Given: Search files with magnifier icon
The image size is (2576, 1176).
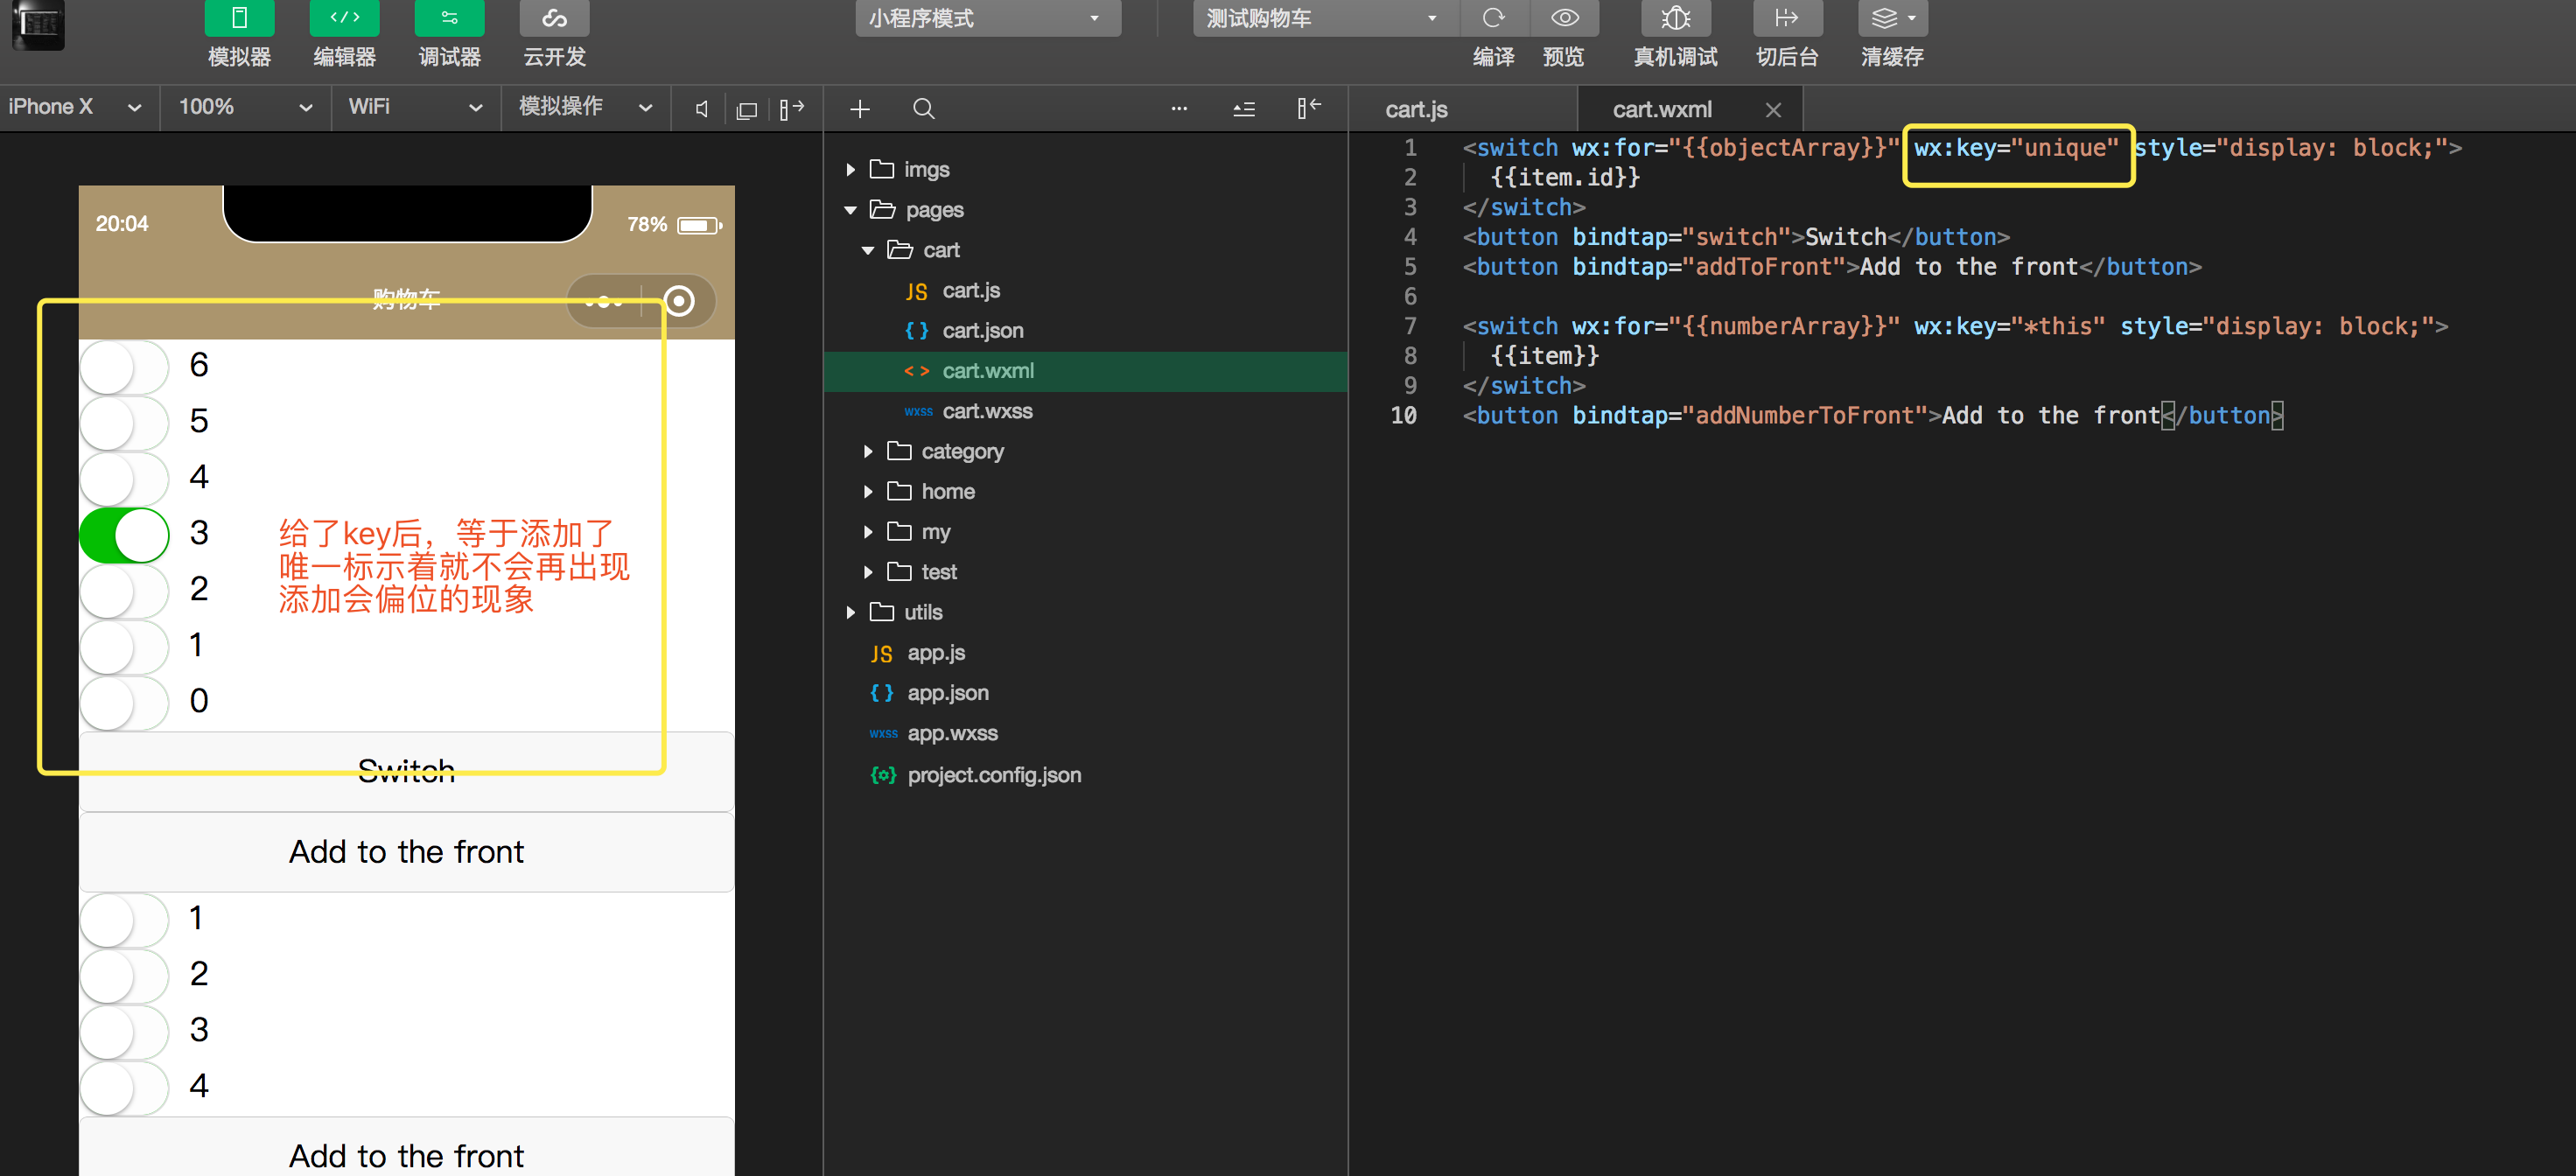Looking at the screenshot, I should click(x=923, y=108).
